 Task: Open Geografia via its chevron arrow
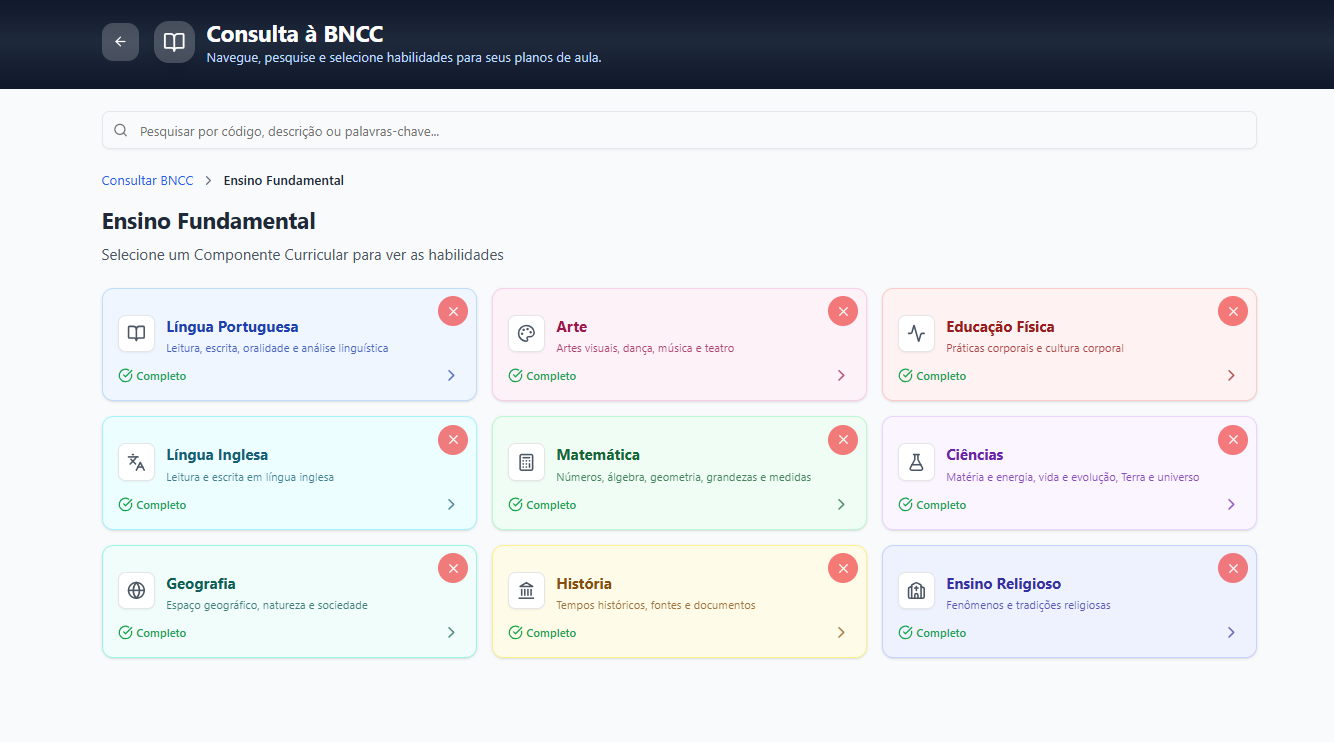pyautogui.click(x=451, y=633)
